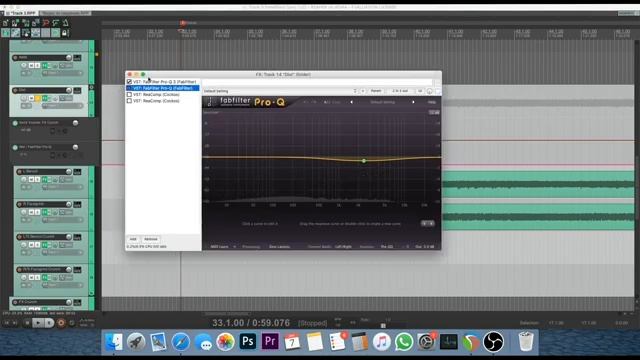Select the previous Pro-Q preset arrow
The image size is (640, 360).
tap(351, 102)
